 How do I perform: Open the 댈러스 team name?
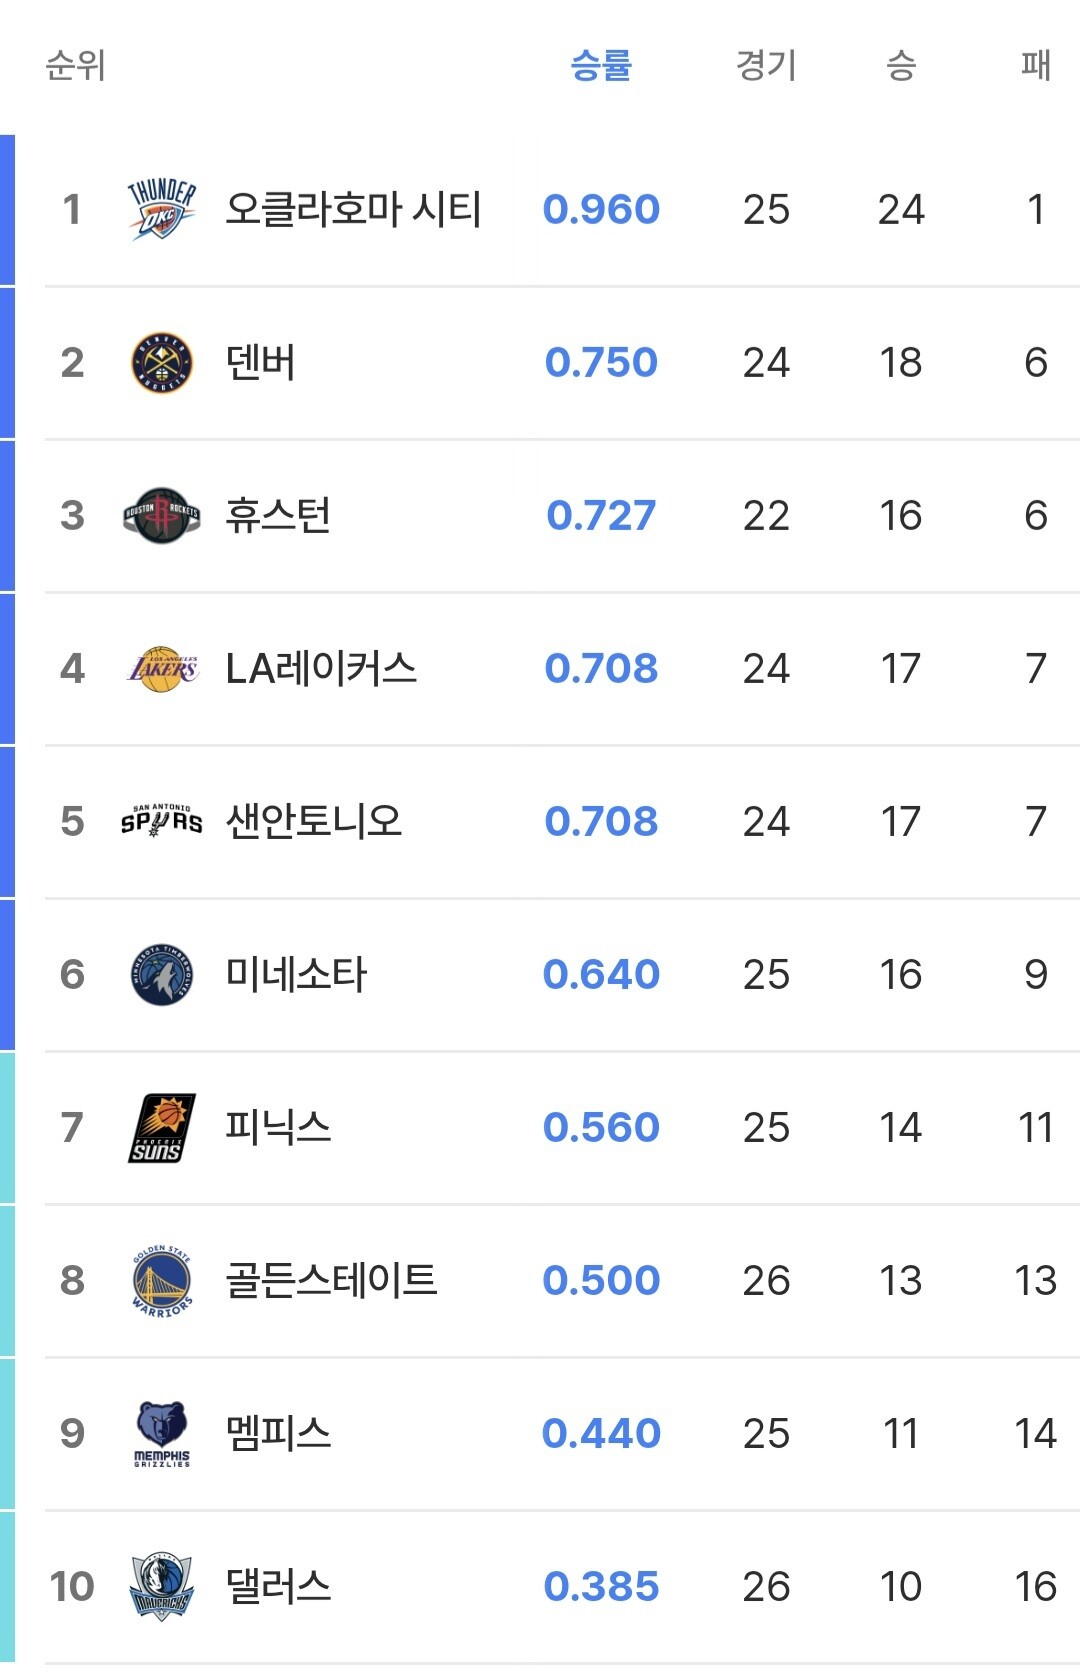[278, 1587]
